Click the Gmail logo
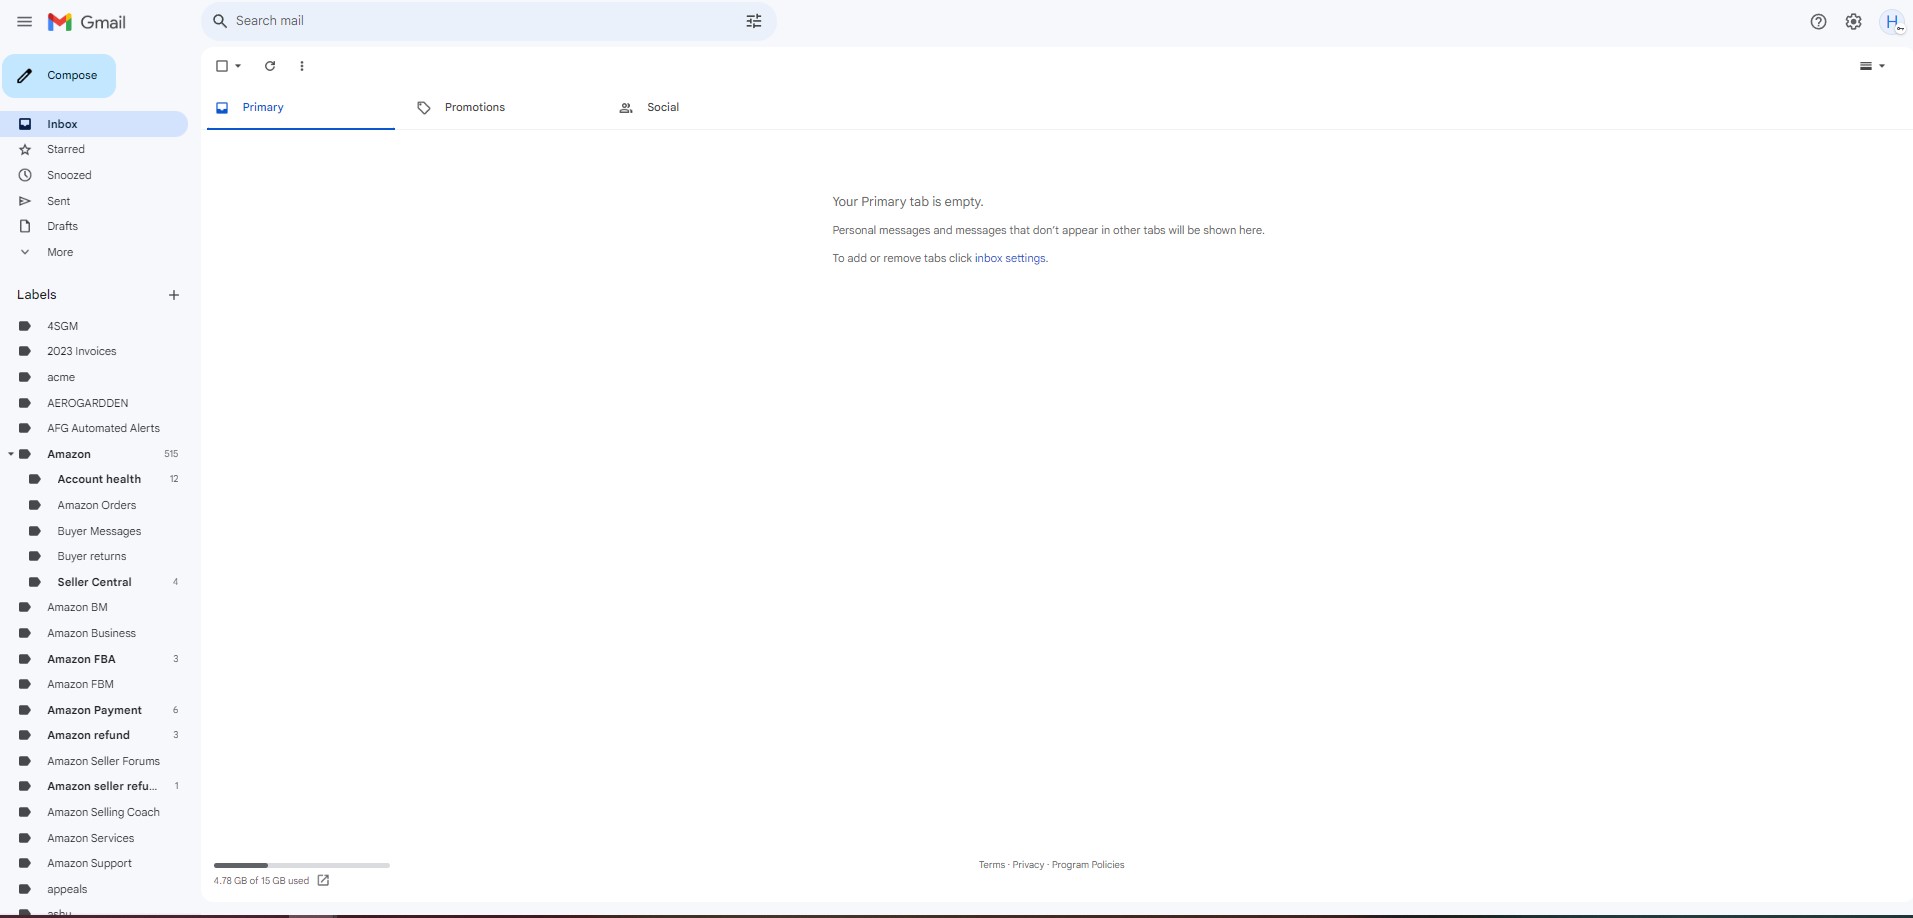Viewport: 1913px width, 918px height. [87, 22]
